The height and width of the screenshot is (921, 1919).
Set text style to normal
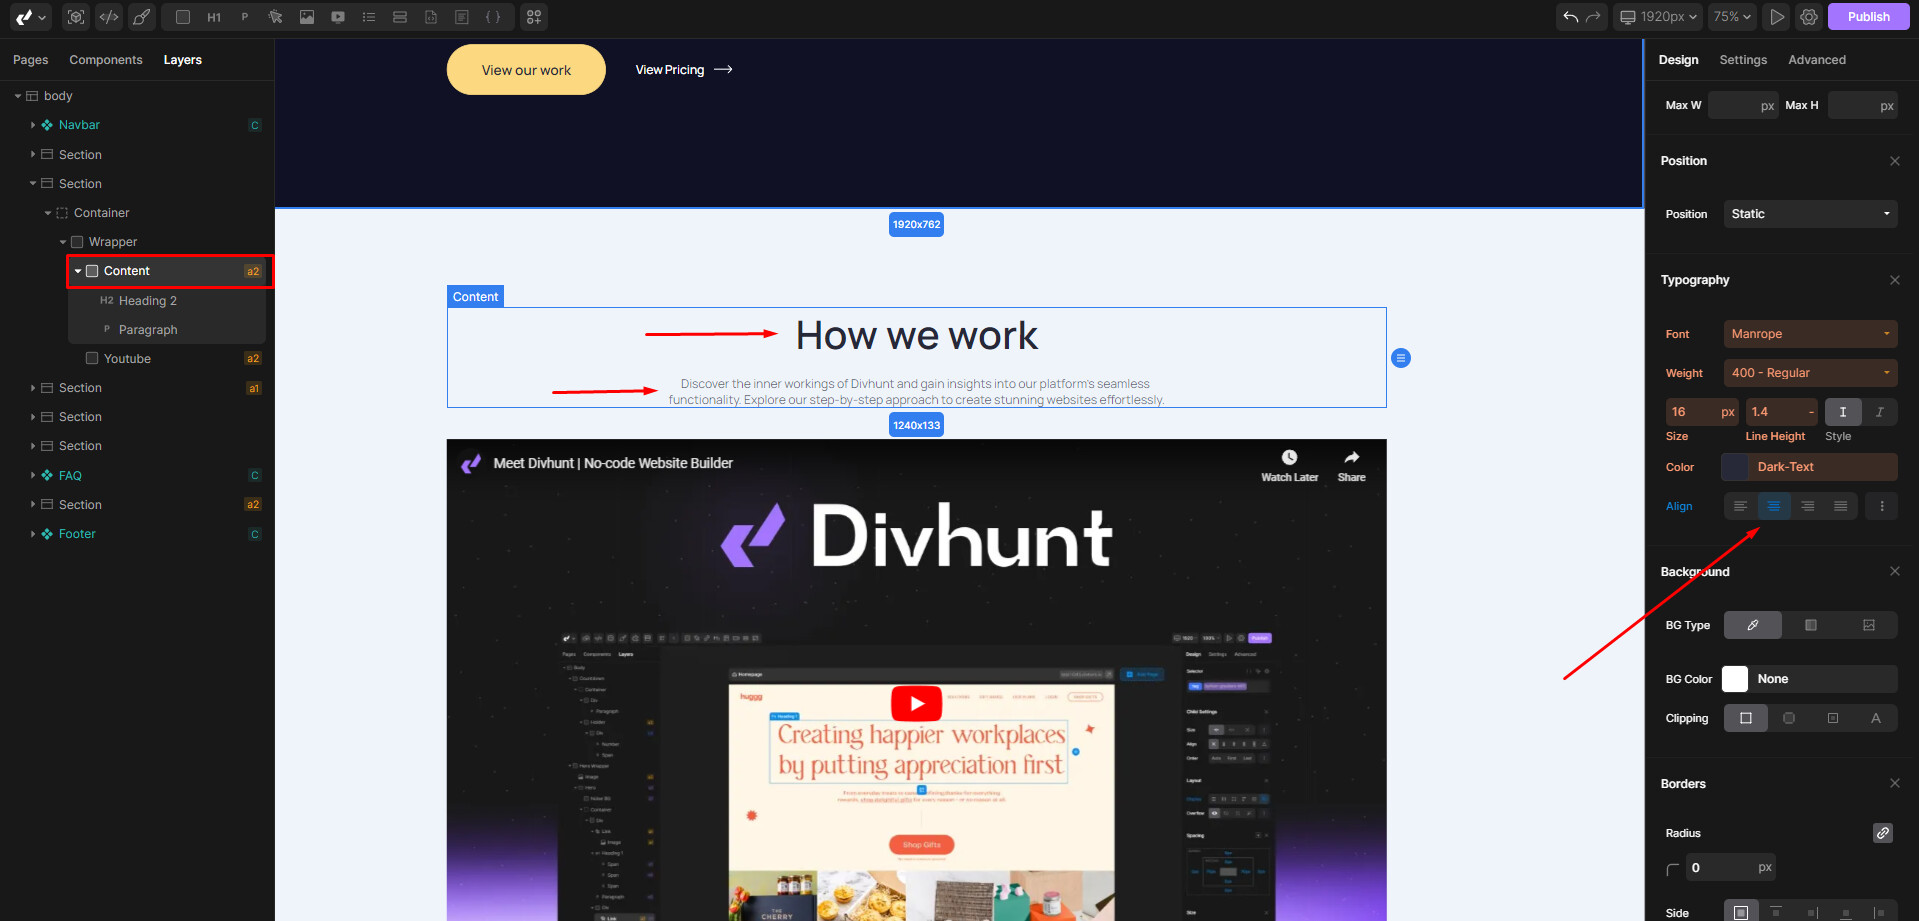click(1843, 412)
